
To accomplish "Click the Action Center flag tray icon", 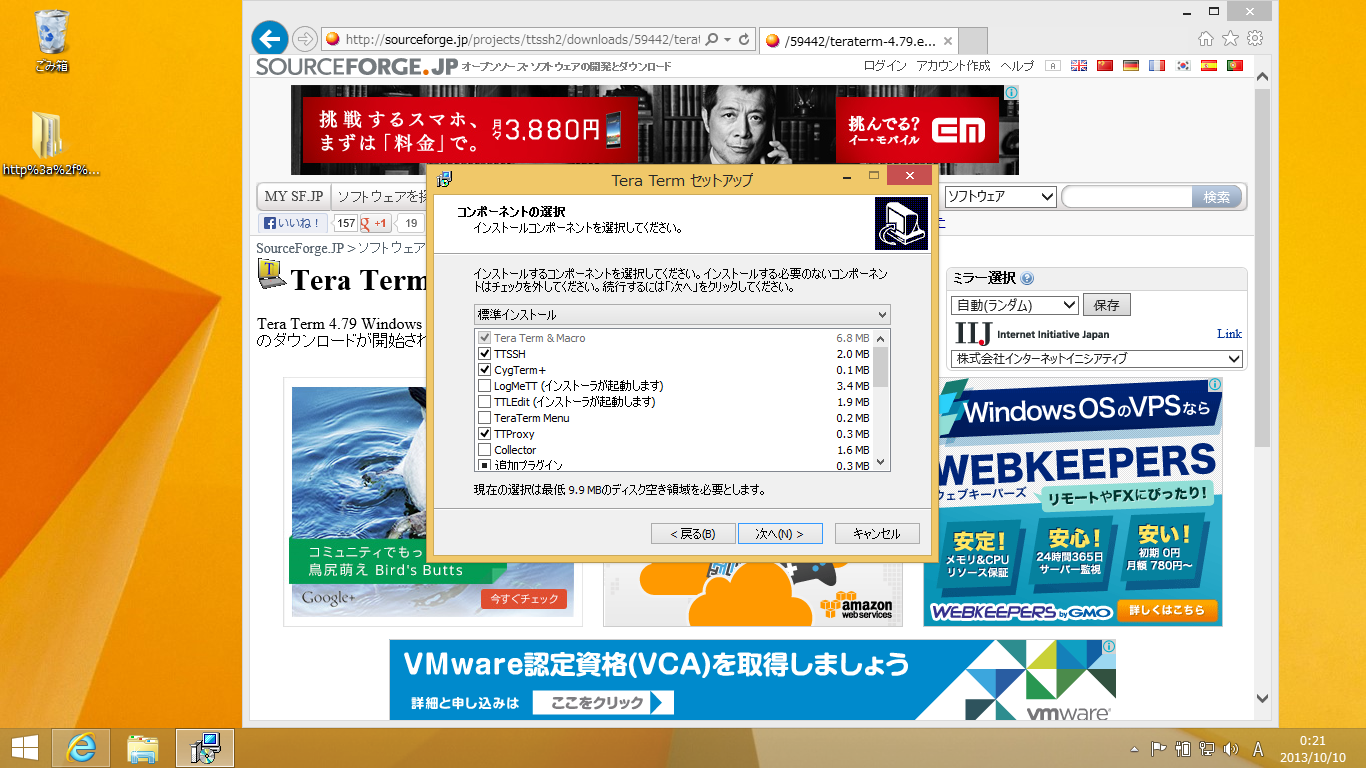I will (1159, 748).
